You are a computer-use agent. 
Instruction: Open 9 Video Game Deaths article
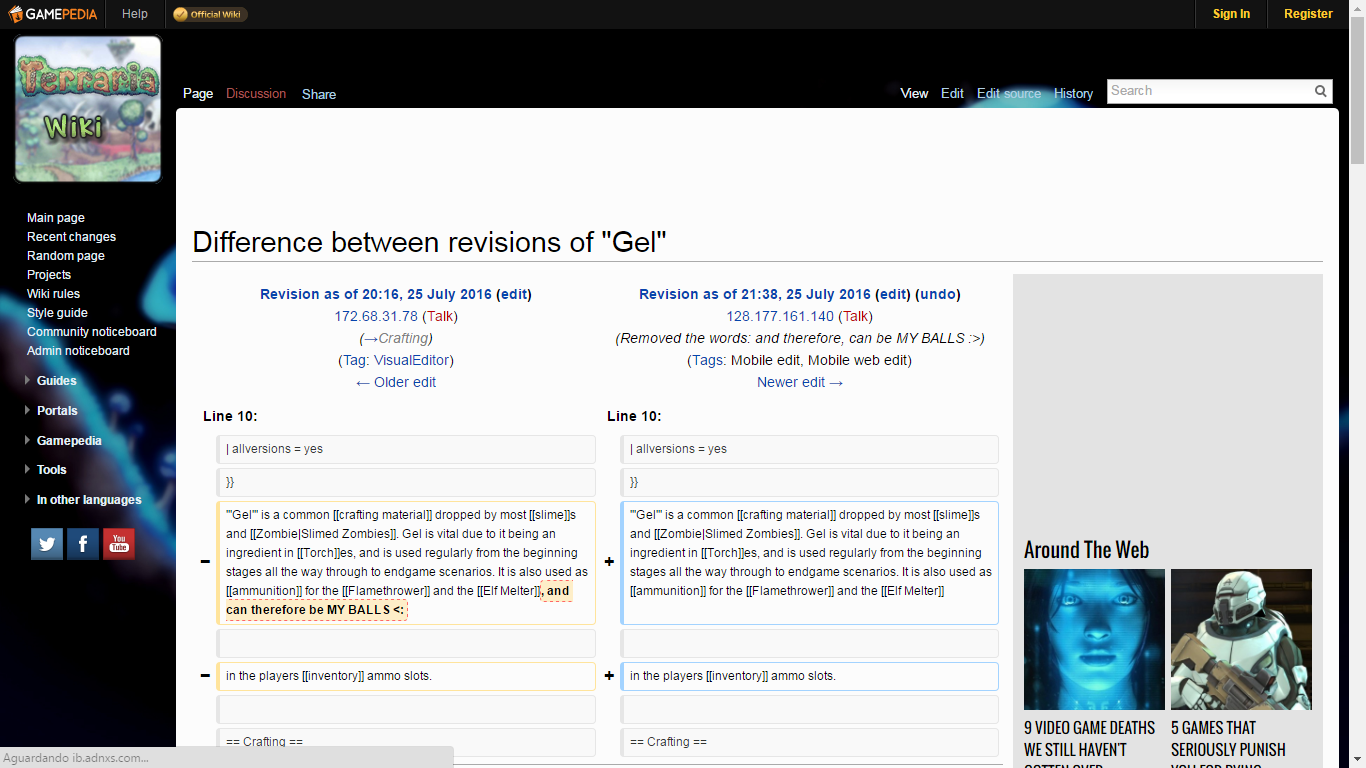(x=1089, y=743)
